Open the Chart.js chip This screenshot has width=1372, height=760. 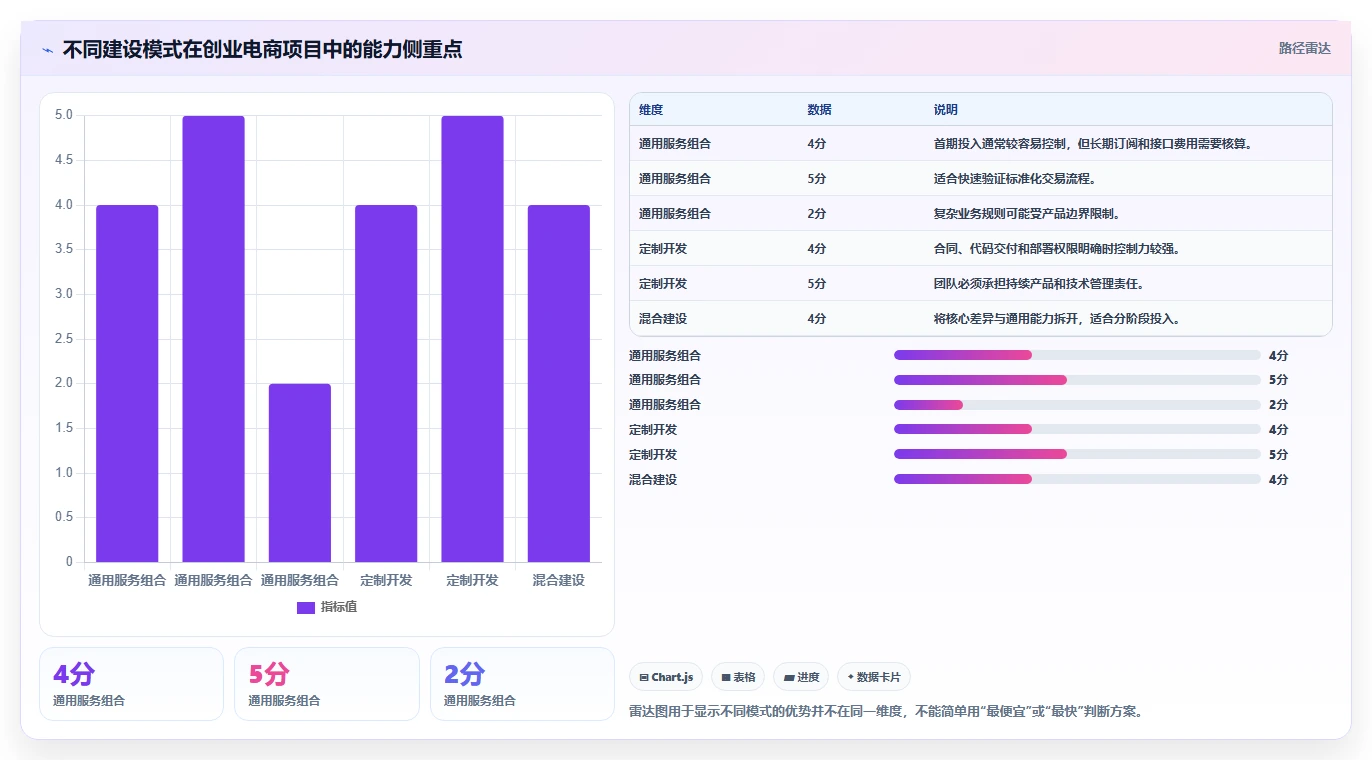click(x=666, y=677)
